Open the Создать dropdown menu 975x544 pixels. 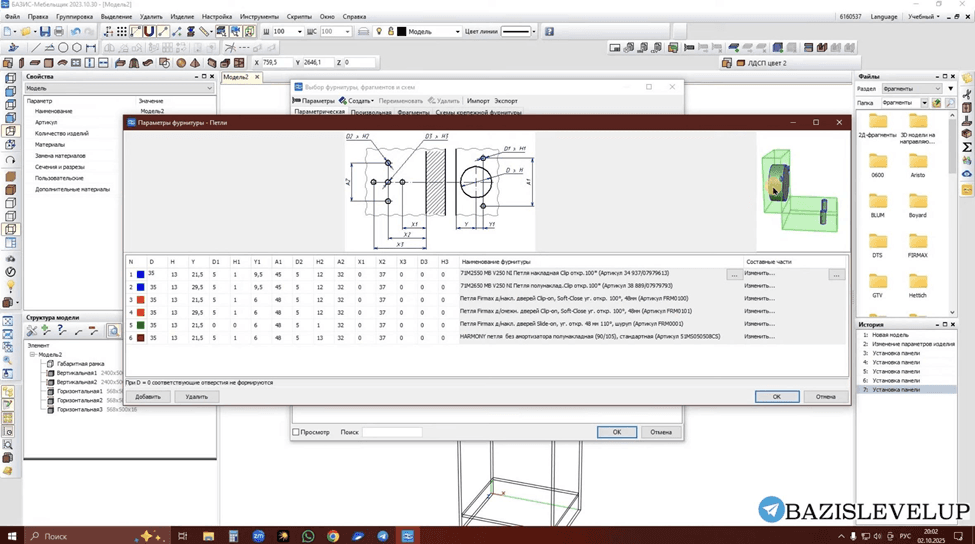click(x=356, y=101)
